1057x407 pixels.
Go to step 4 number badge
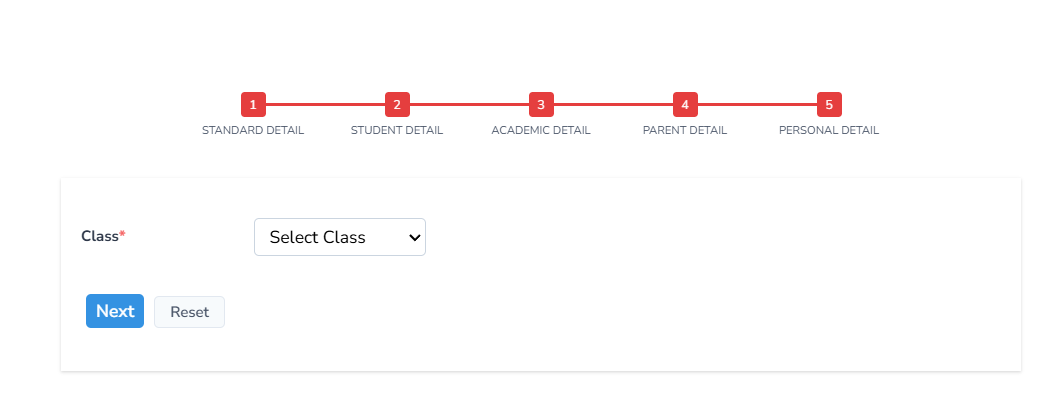685,104
